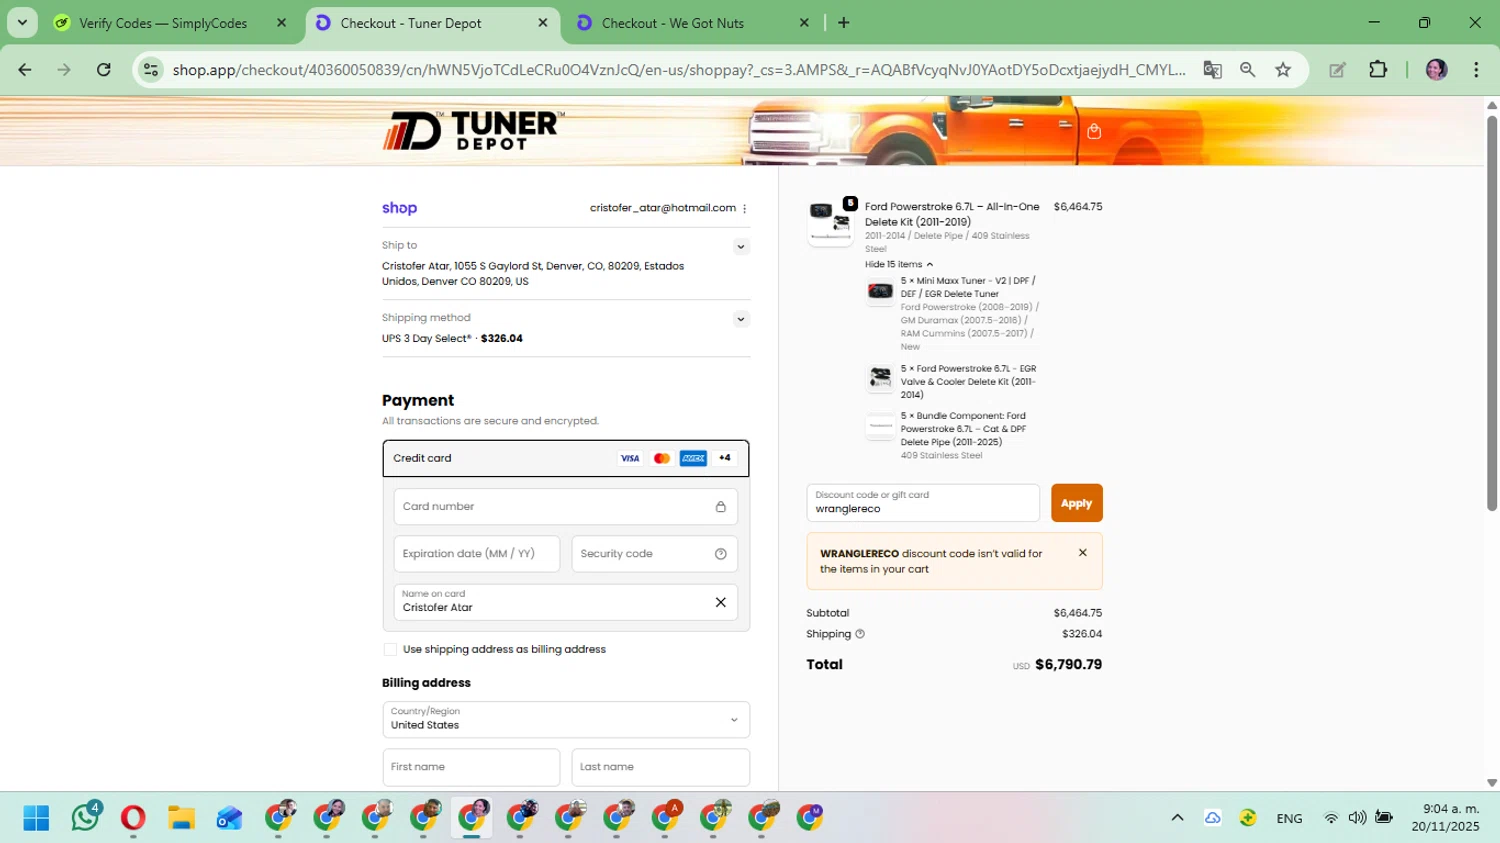Image resolution: width=1500 pixels, height=843 pixels.
Task: Open the cart bag icon in banner
Action: [x=1094, y=131]
